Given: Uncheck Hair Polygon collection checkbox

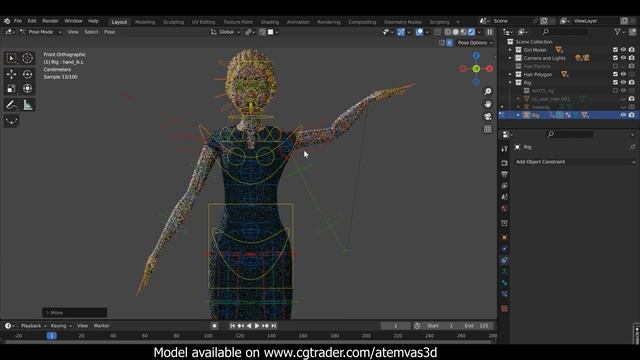Looking at the screenshot, I should (615, 74).
